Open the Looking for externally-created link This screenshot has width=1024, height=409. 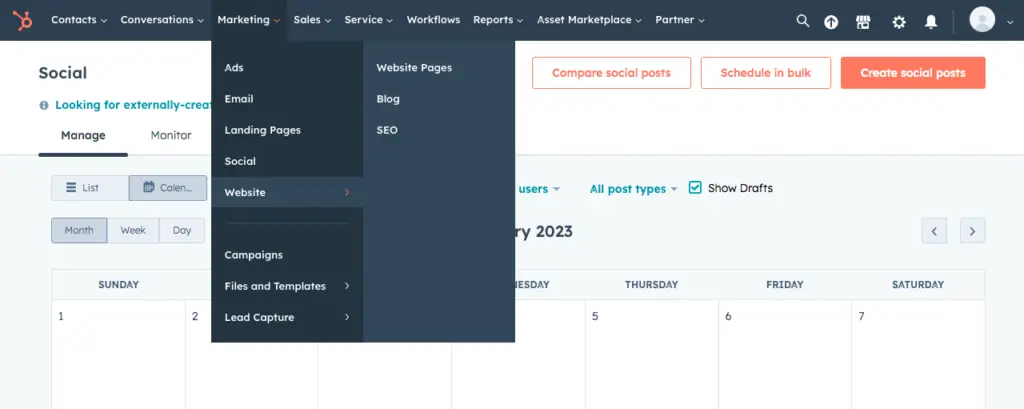[134, 105]
